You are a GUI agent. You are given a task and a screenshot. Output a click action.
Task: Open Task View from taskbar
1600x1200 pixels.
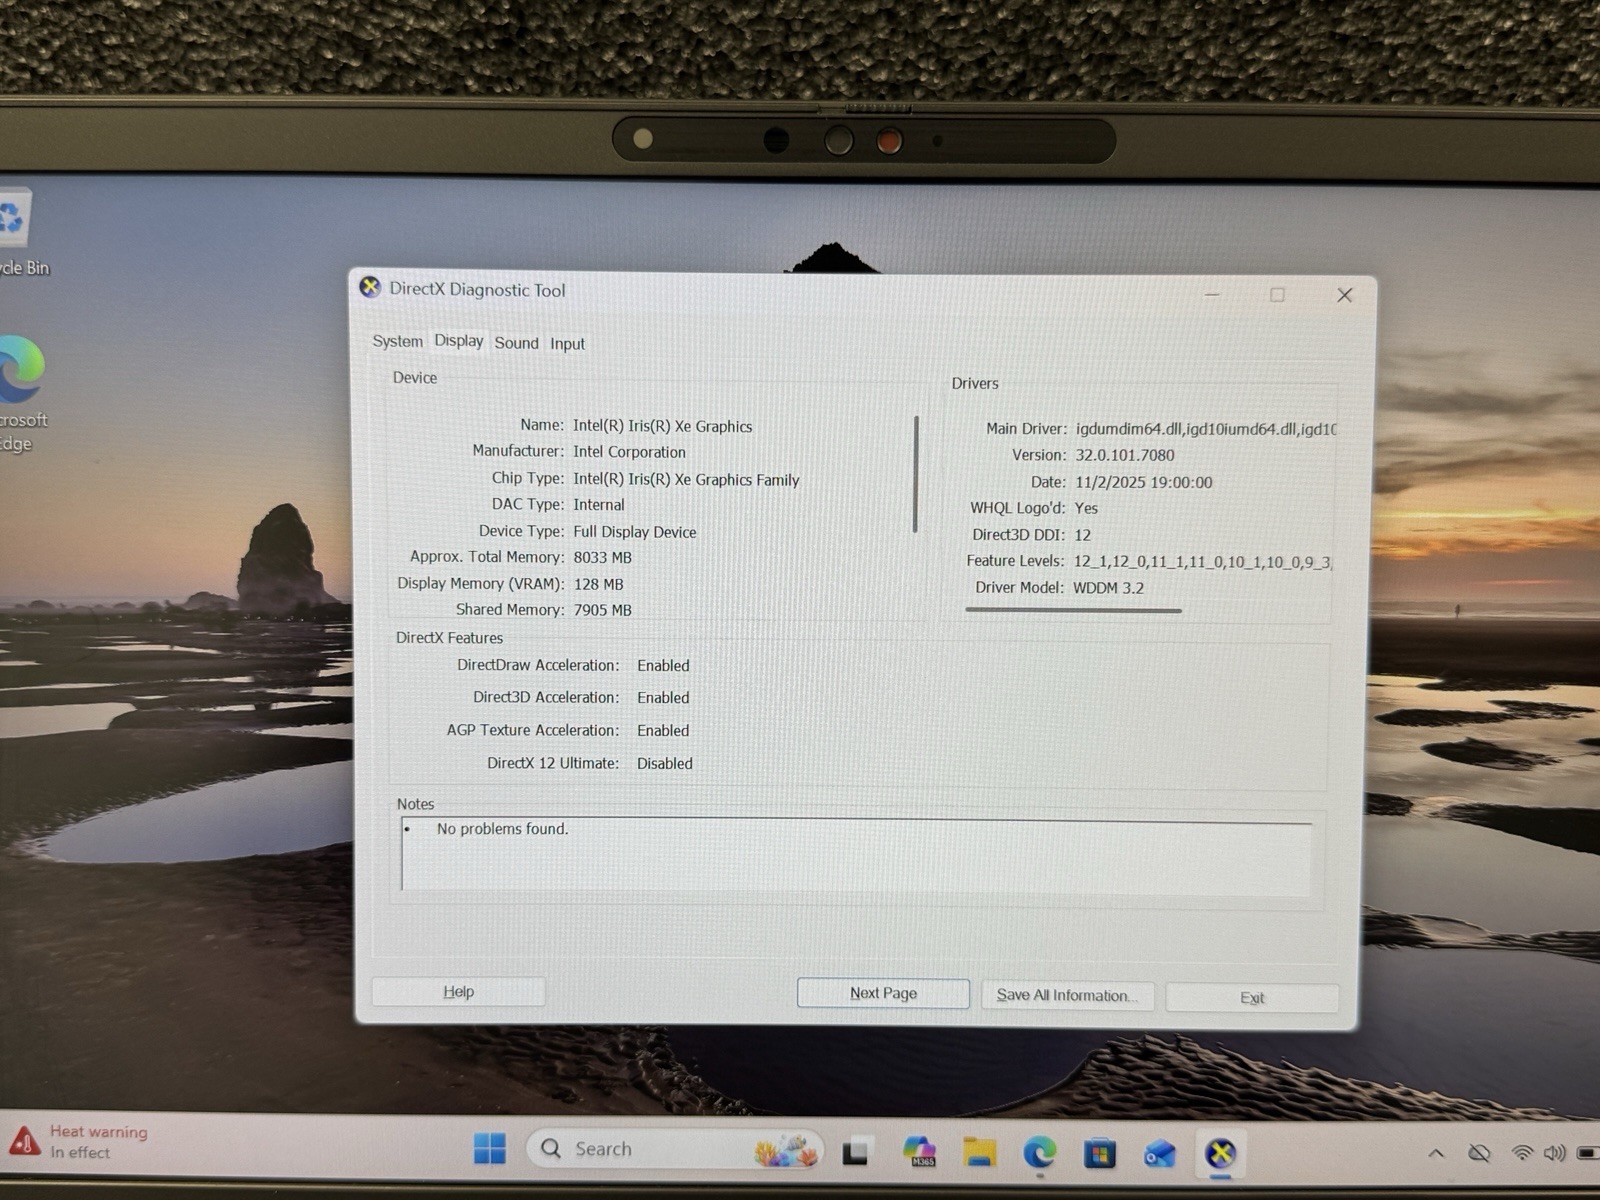click(855, 1152)
